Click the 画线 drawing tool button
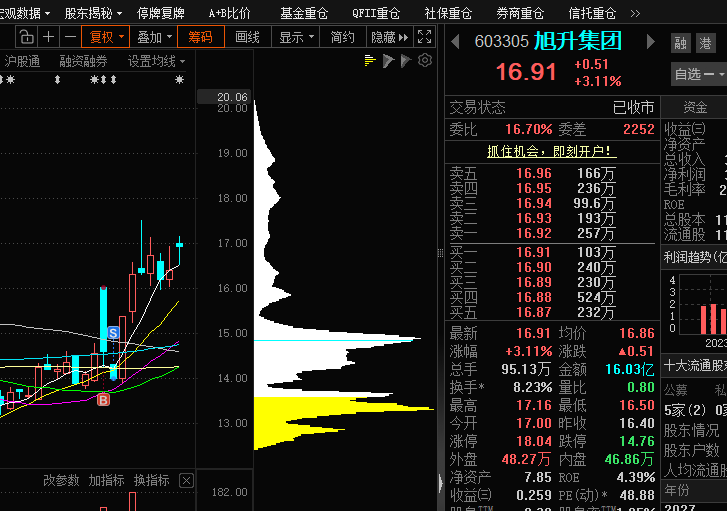The height and width of the screenshot is (511, 727). [x=248, y=37]
